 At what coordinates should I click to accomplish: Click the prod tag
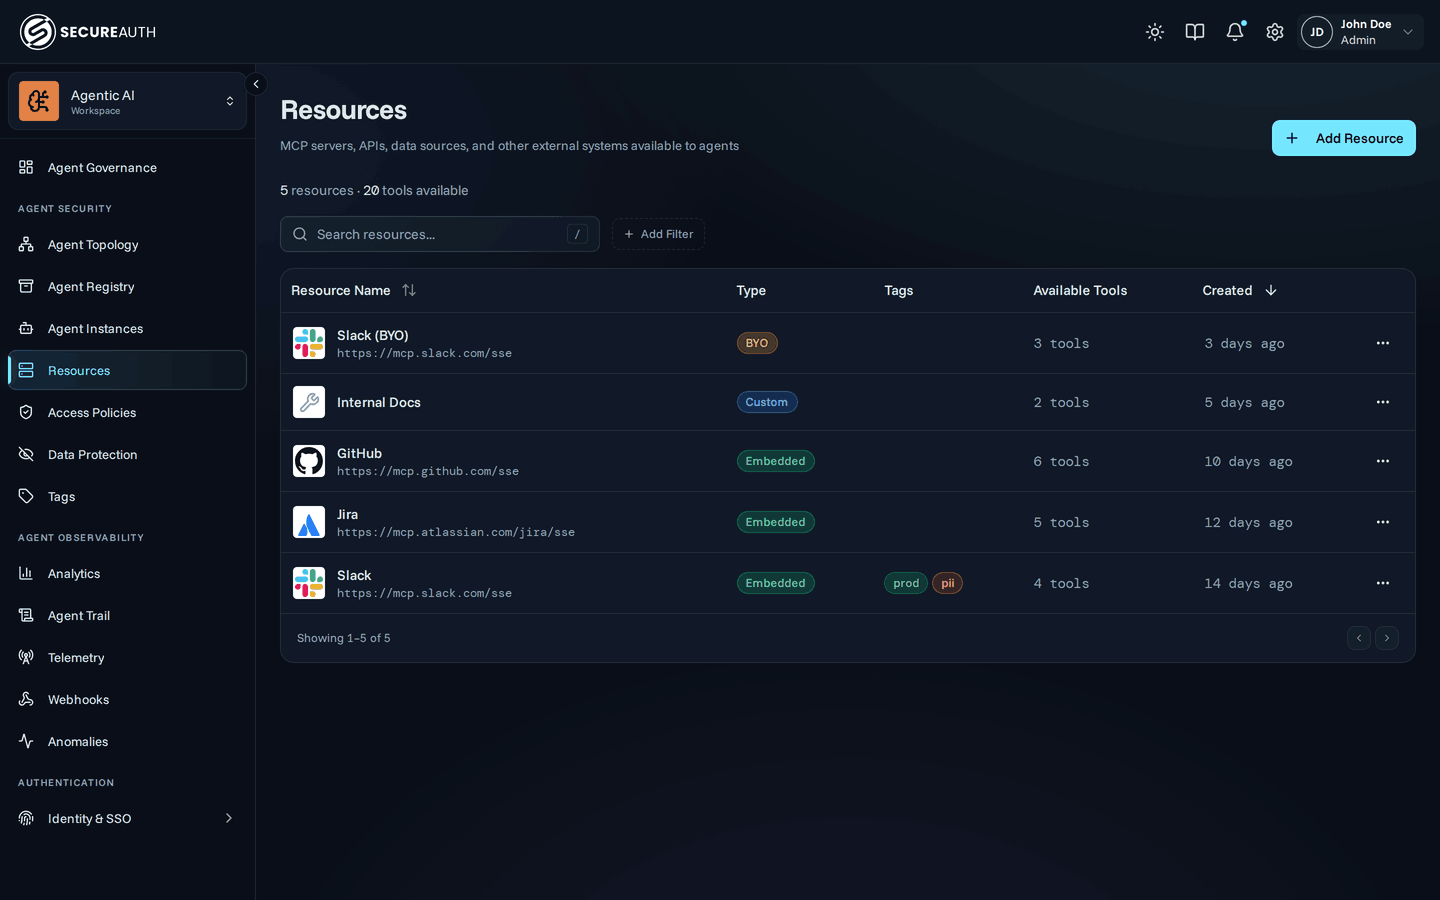(x=906, y=583)
